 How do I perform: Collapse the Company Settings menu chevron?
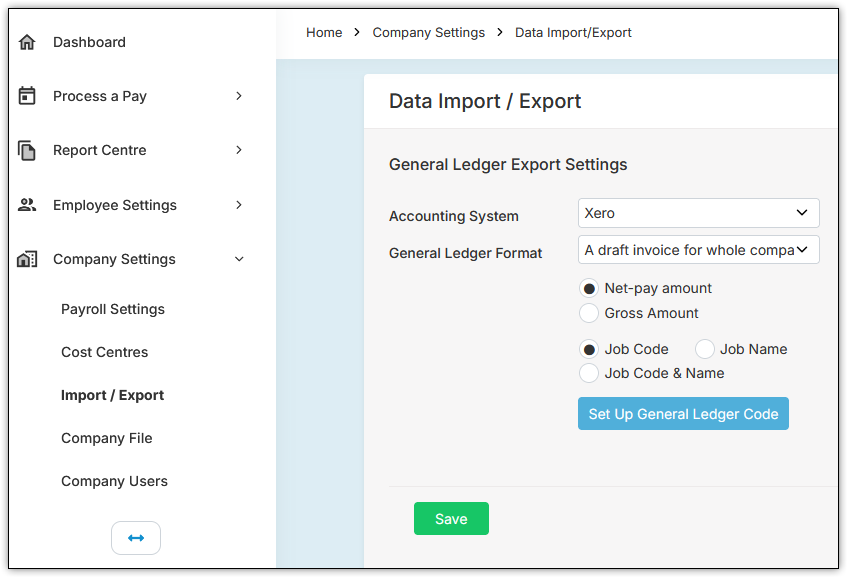[239, 259]
